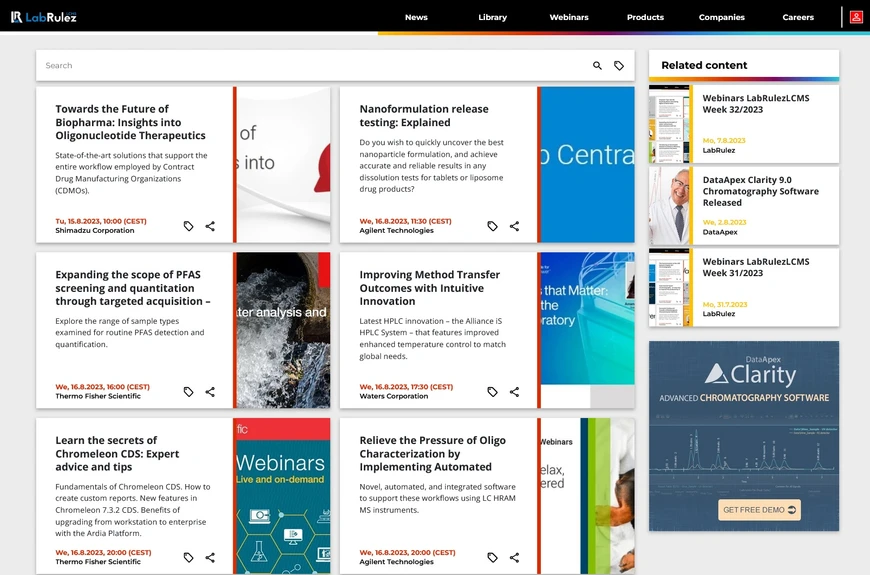The width and height of the screenshot is (870, 575).
Task: Click the Week 31/2023 article thumbnail
Action: pos(669,288)
